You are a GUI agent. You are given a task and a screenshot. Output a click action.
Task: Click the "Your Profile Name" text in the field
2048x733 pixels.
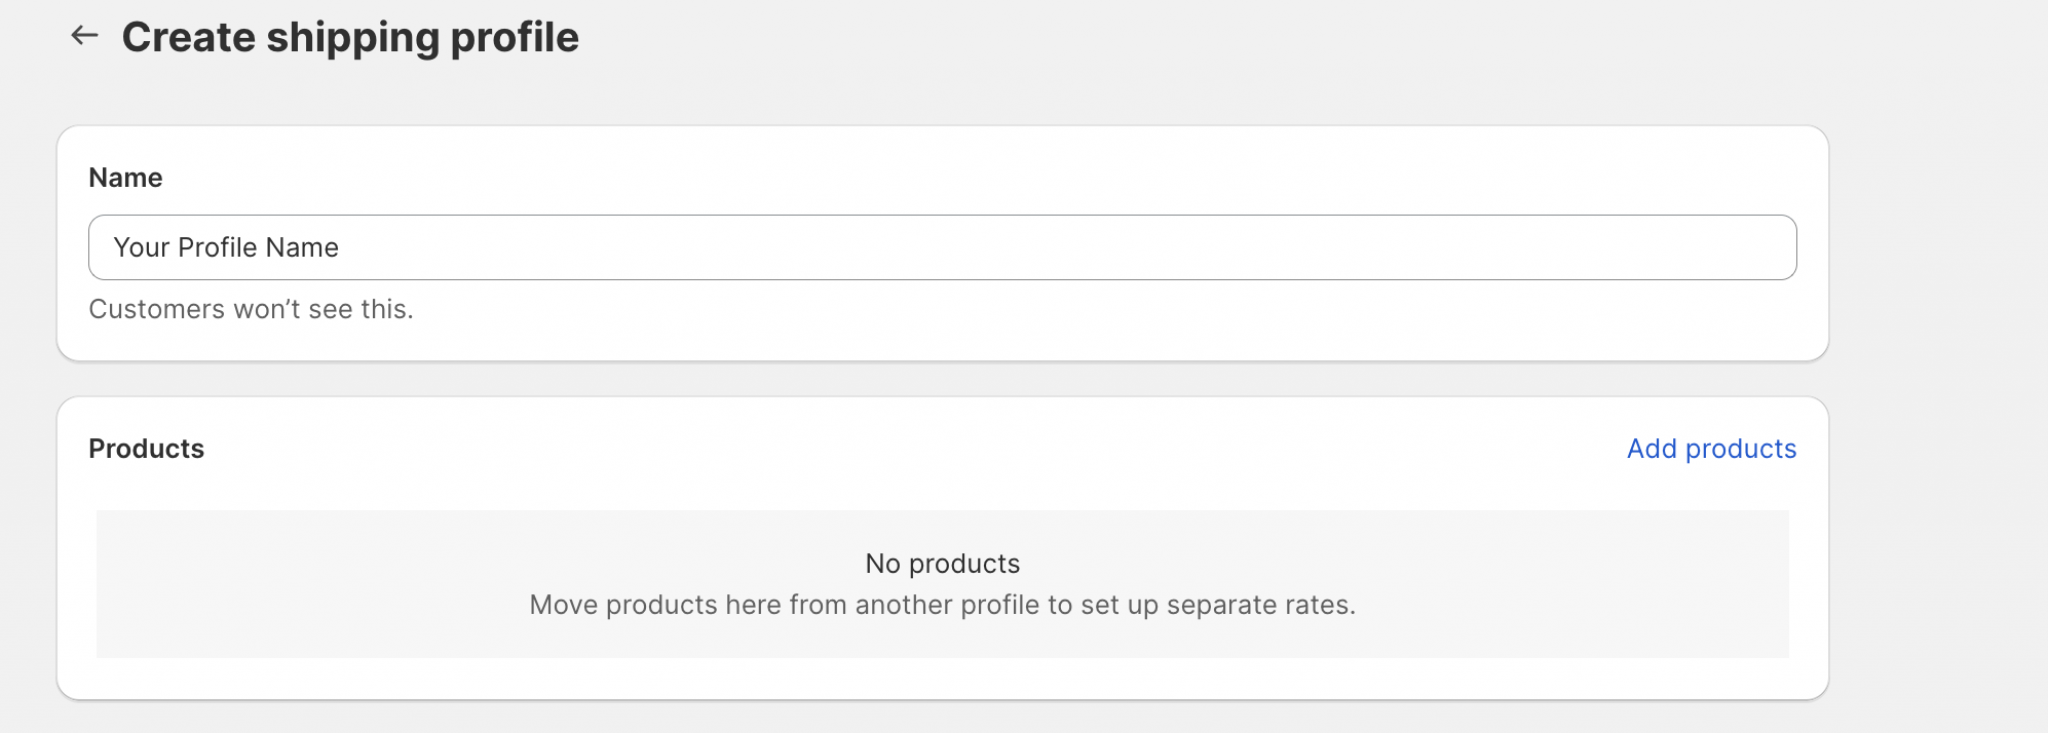(226, 248)
